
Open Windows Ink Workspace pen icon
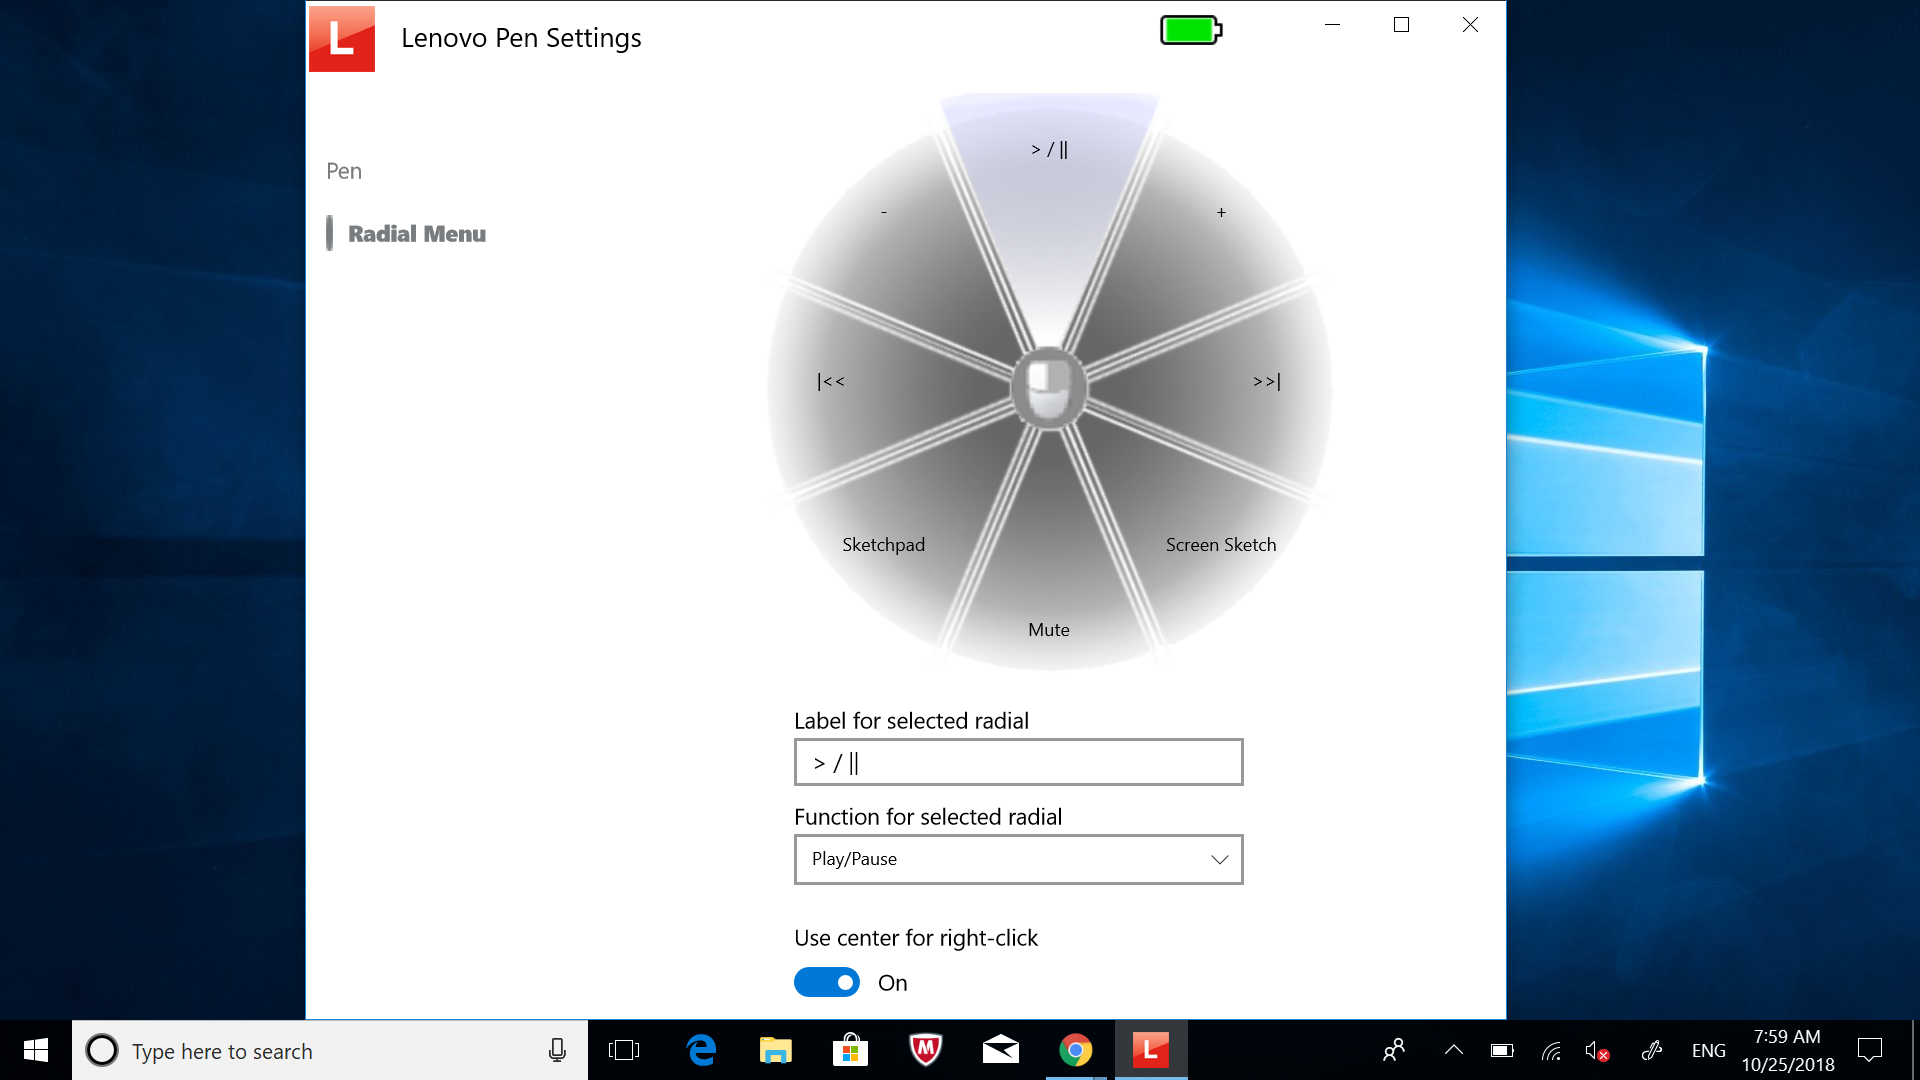coord(1651,1050)
